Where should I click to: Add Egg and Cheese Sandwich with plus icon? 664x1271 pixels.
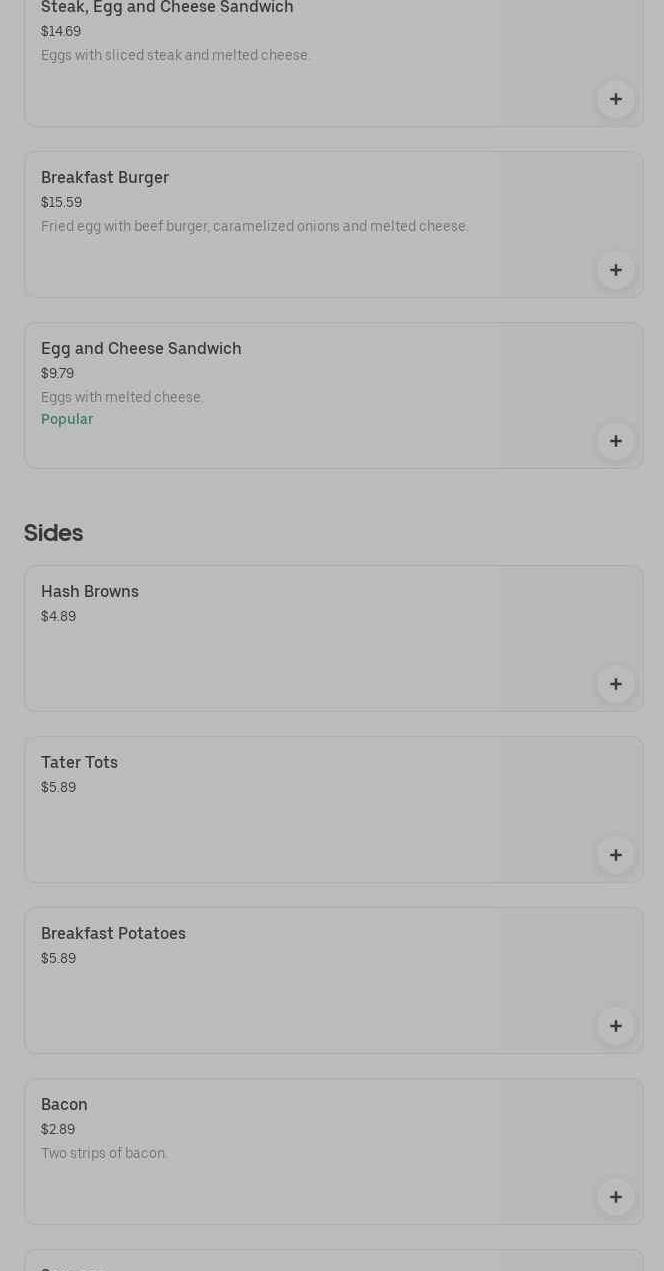click(615, 441)
